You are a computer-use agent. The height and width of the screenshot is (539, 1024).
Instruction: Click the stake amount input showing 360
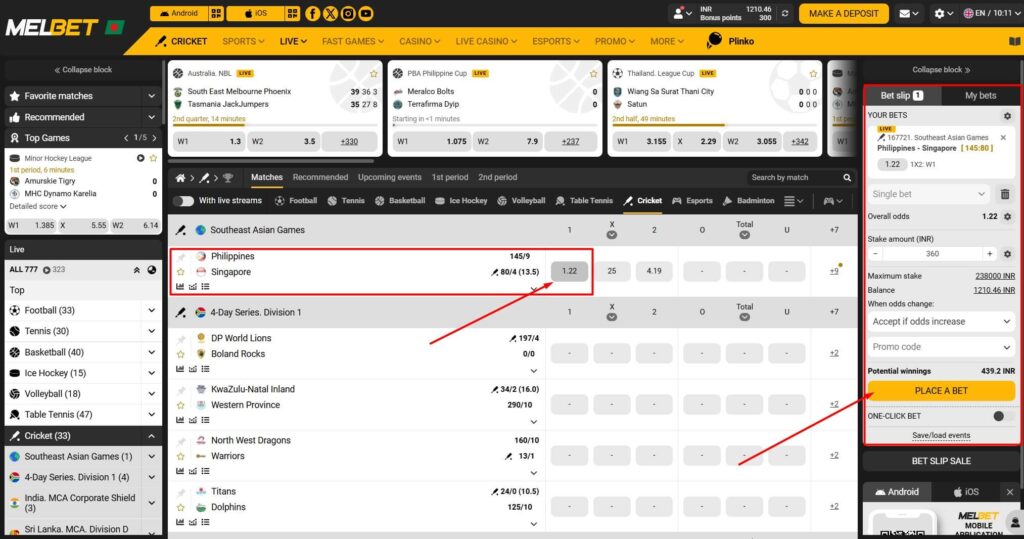(x=932, y=253)
